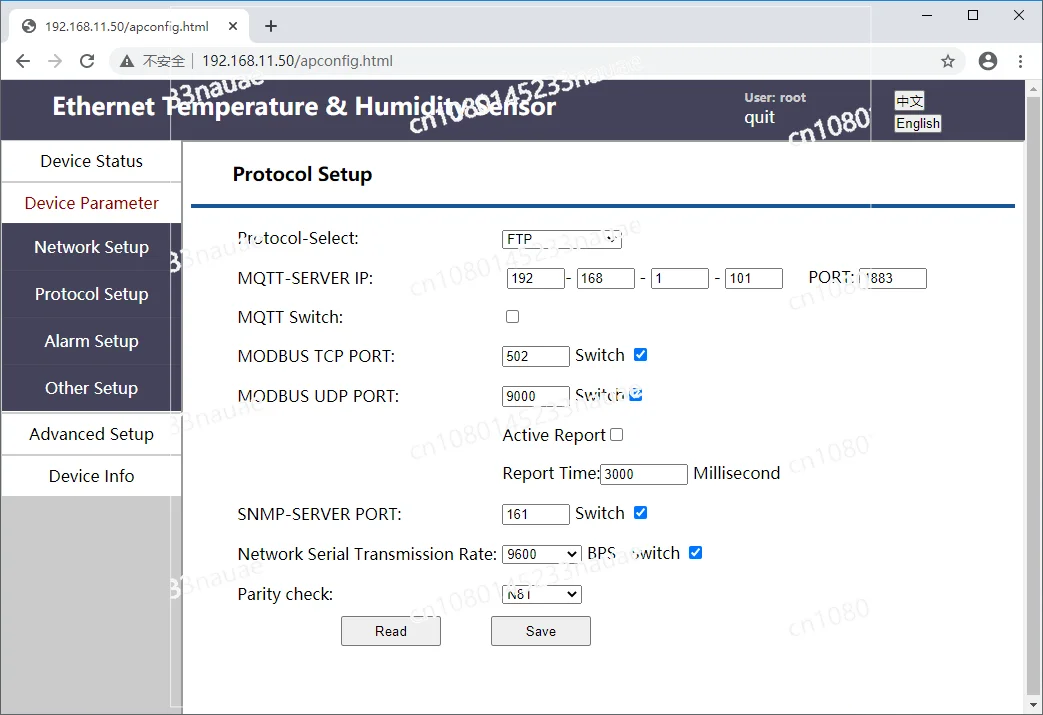The height and width of the screenshot is (715, 1043).
Task: Go back using the browser back arrow
Action: (x=23, y=61)
